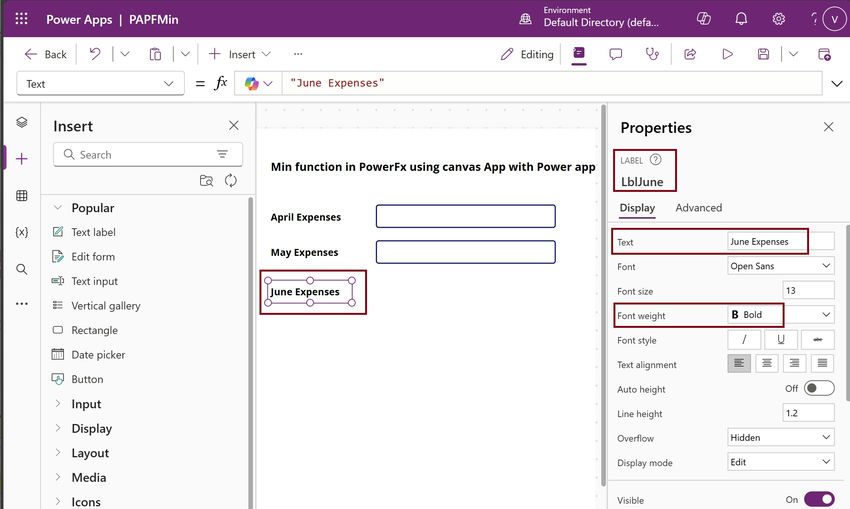Open the Search magnifier sidebar icon
The width and height of the screenshot is (850, 509).
(x=22, y=269)
